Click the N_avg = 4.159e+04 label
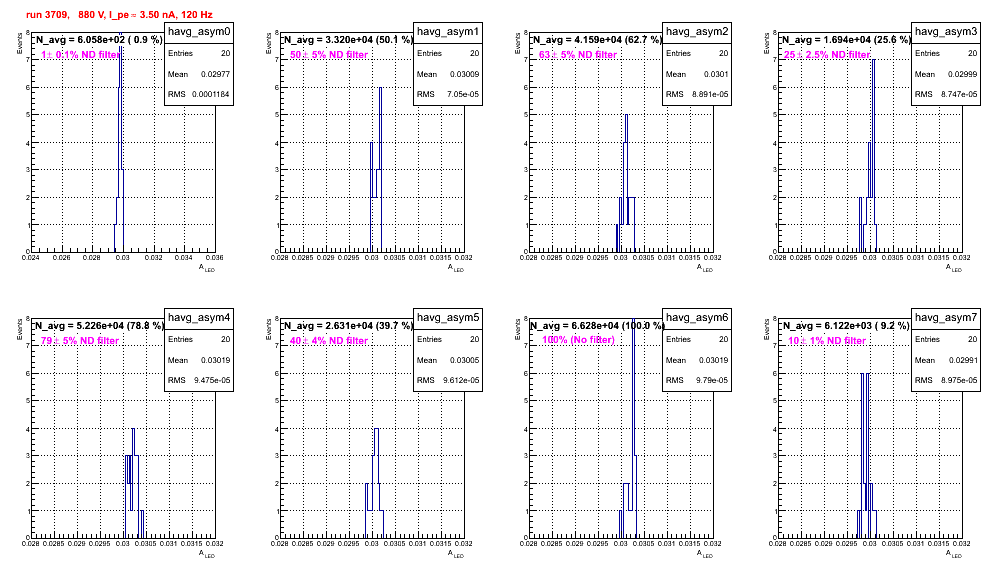Screen dimensions: 996x572 [x=598, y=39]
